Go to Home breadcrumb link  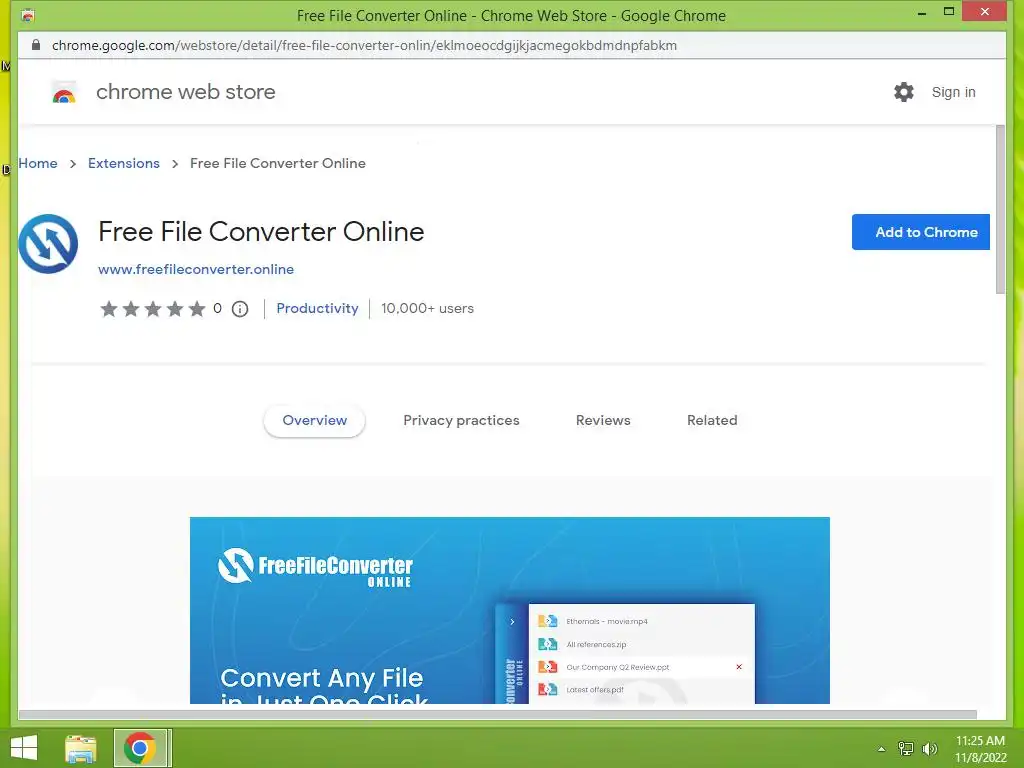tap(38, 163)
